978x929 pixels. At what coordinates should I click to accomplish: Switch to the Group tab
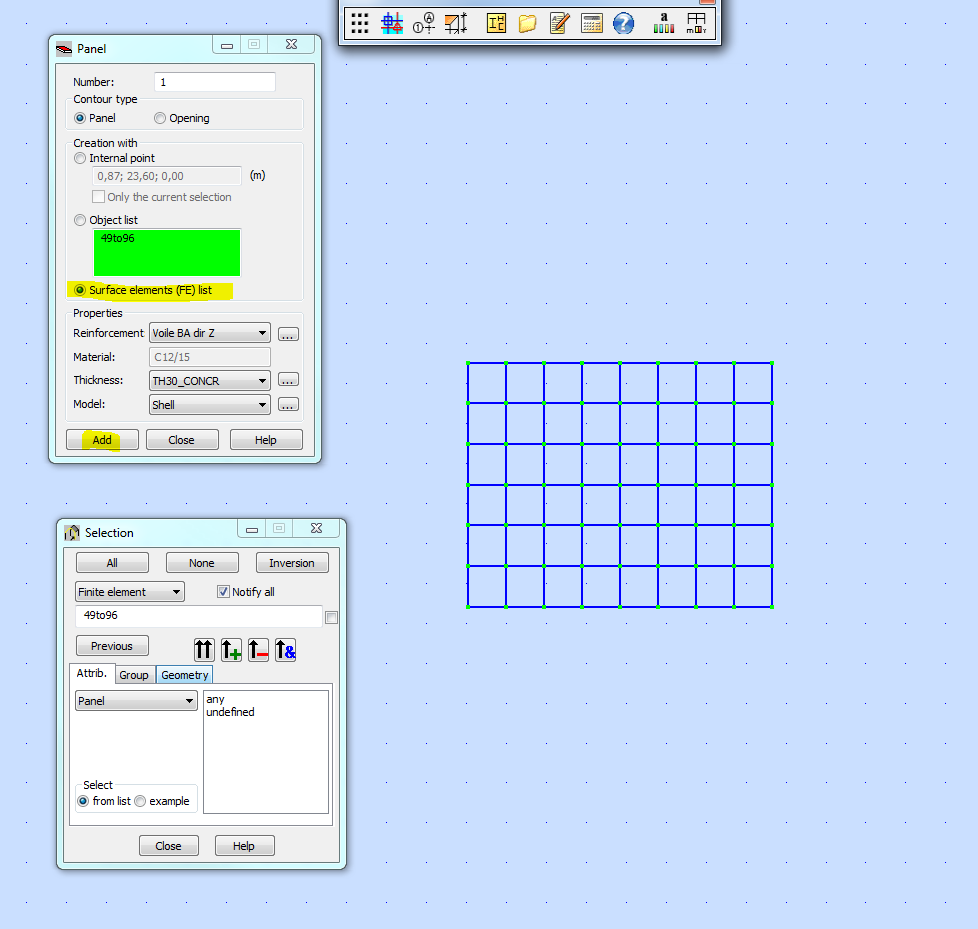pyautogui.click(x=134, y=674)
